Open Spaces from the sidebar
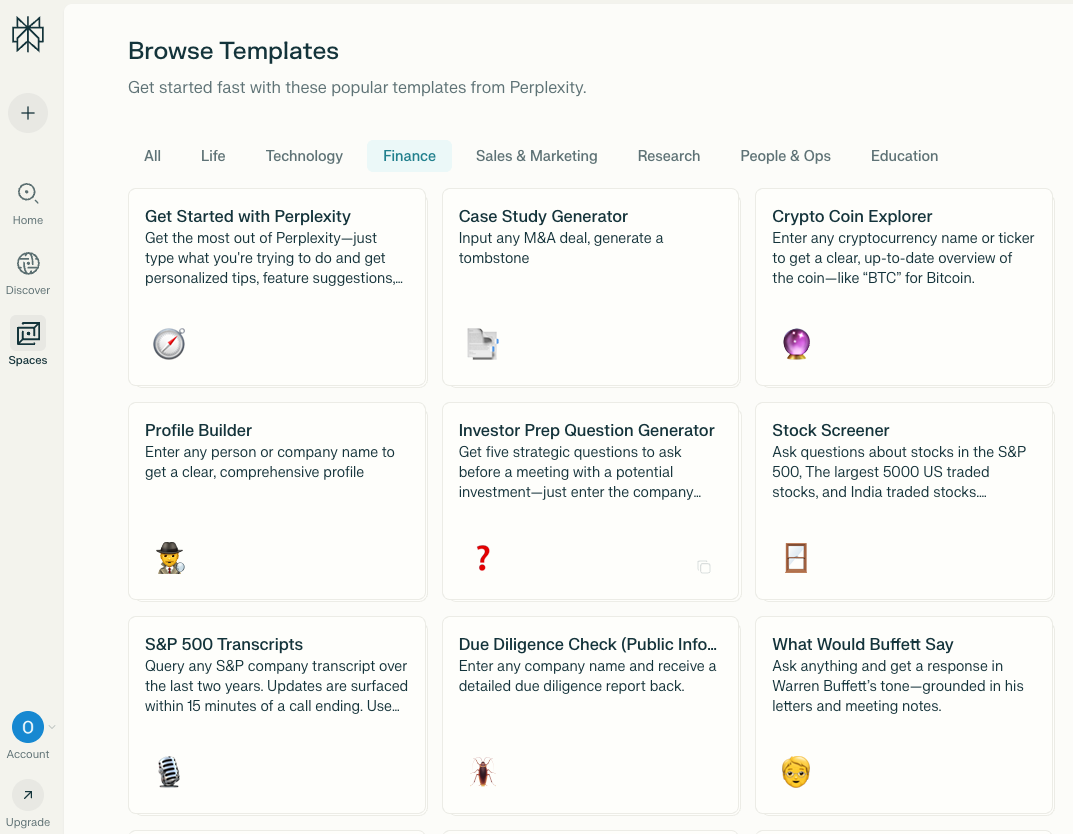The width and height of the screenshot is (1073, 834). (28, 341)
